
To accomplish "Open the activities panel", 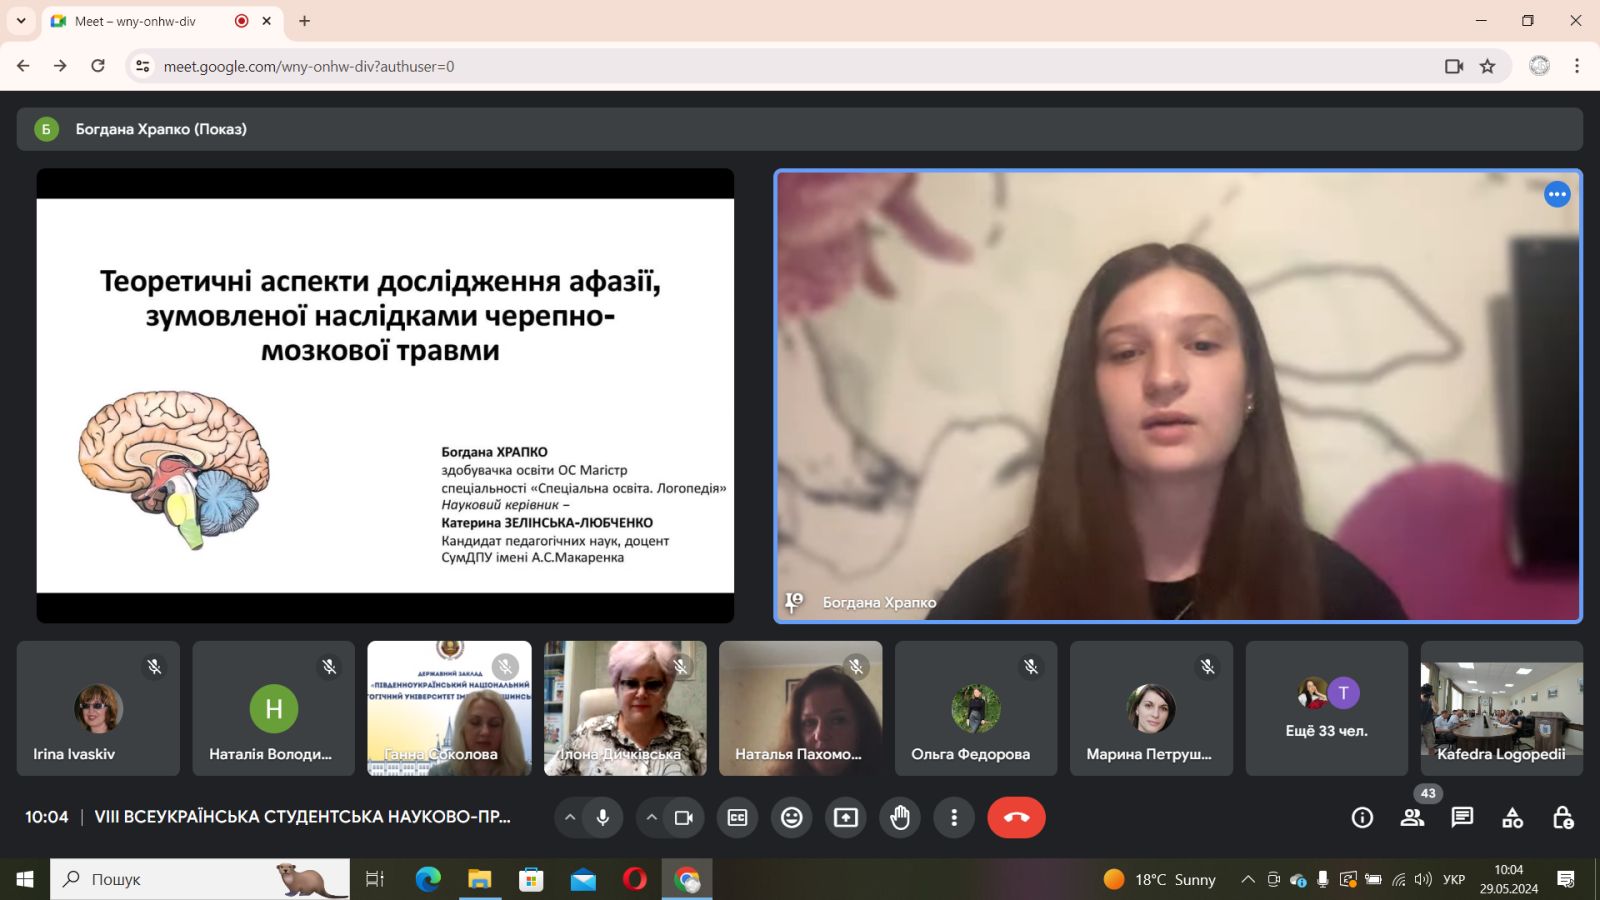I will click(1512, 818).
